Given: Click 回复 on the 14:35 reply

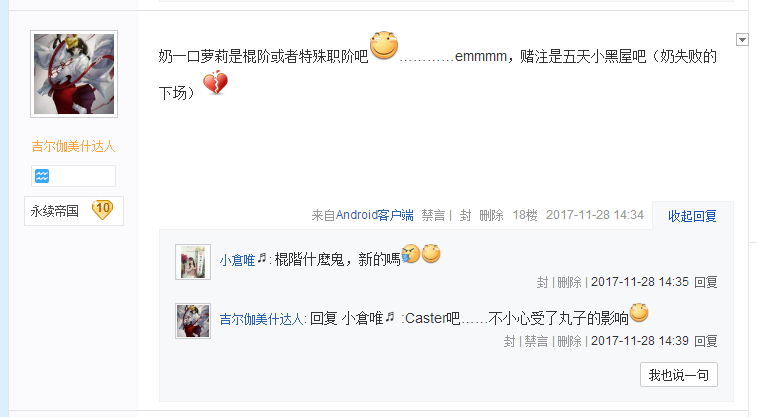Looking at the screenshot, I should pos(705,282).
